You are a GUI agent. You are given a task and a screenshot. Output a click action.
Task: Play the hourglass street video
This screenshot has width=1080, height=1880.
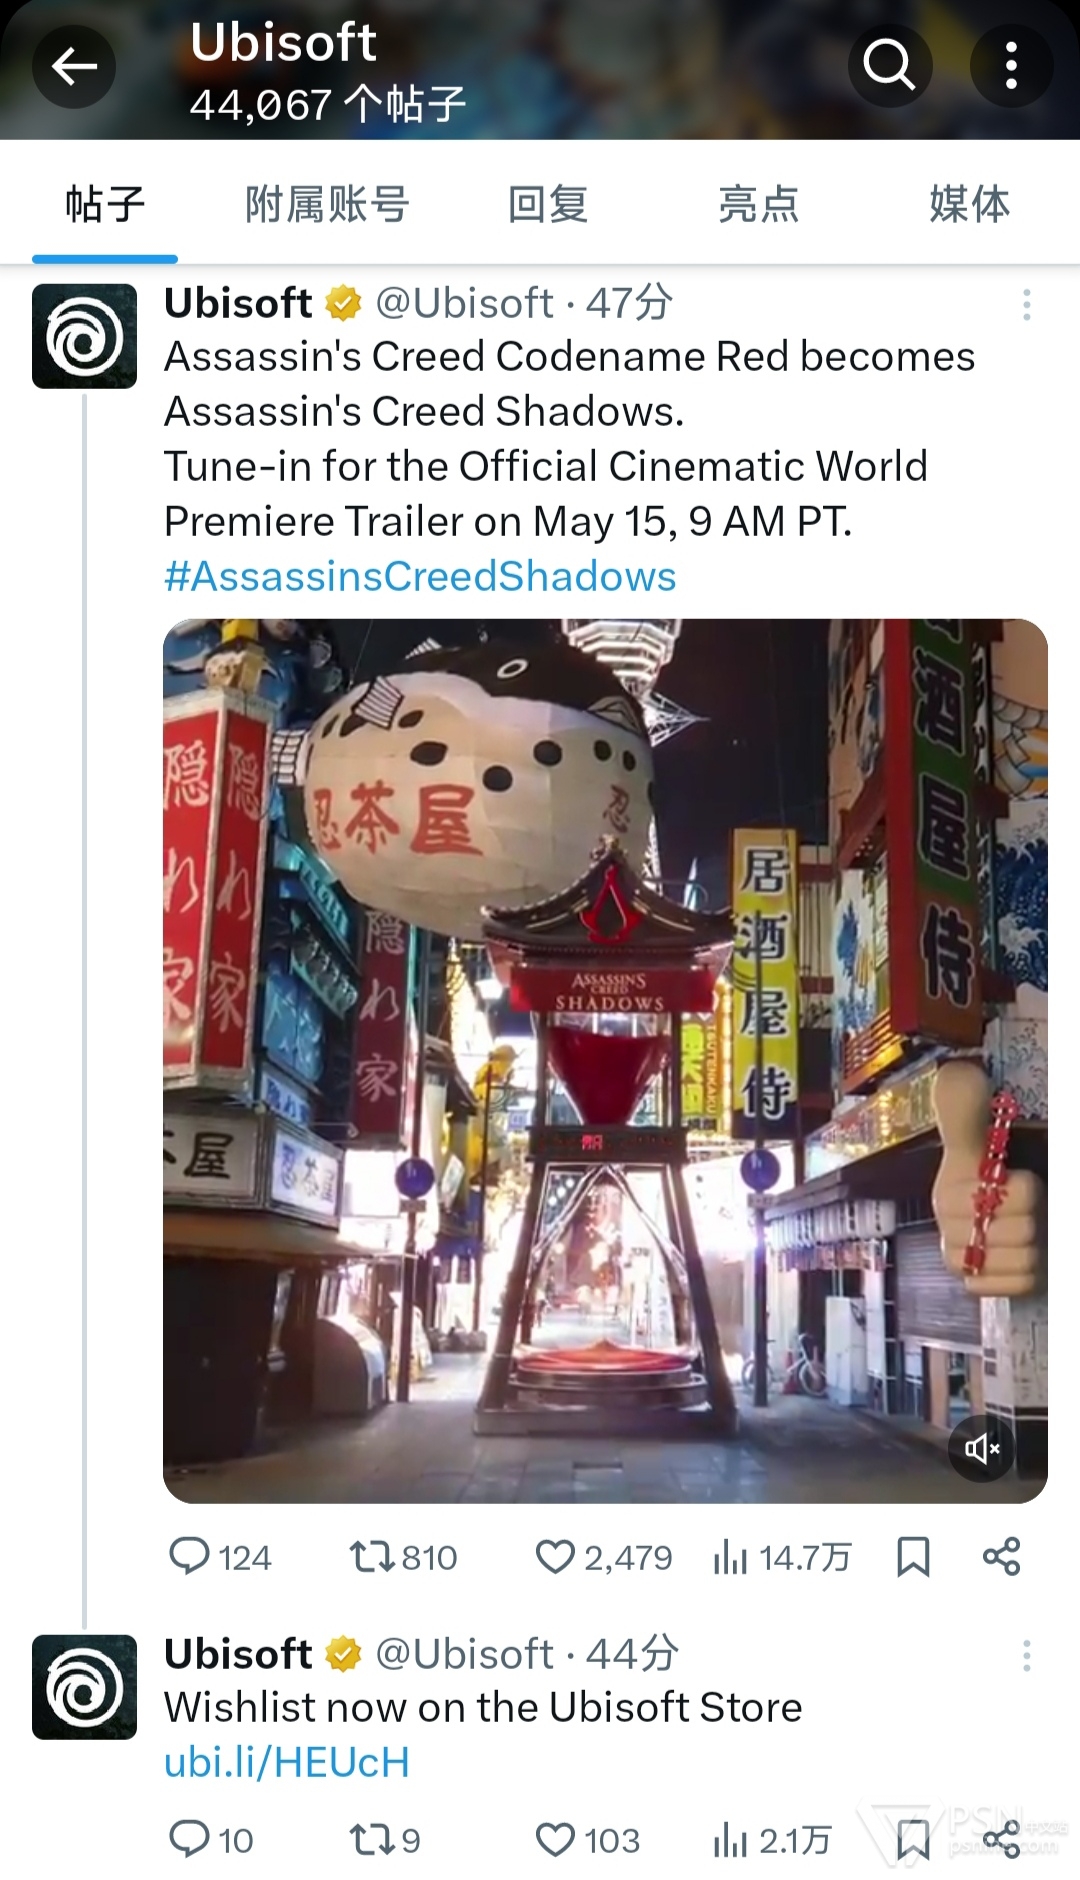pyautogui.click(x=605, y=1061)
